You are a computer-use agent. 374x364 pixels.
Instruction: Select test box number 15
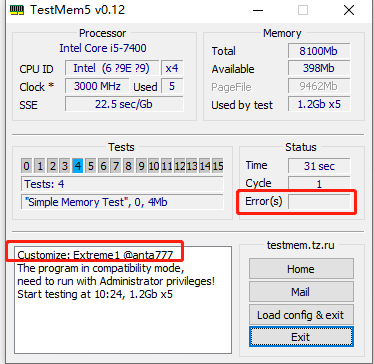click(217, 166)
